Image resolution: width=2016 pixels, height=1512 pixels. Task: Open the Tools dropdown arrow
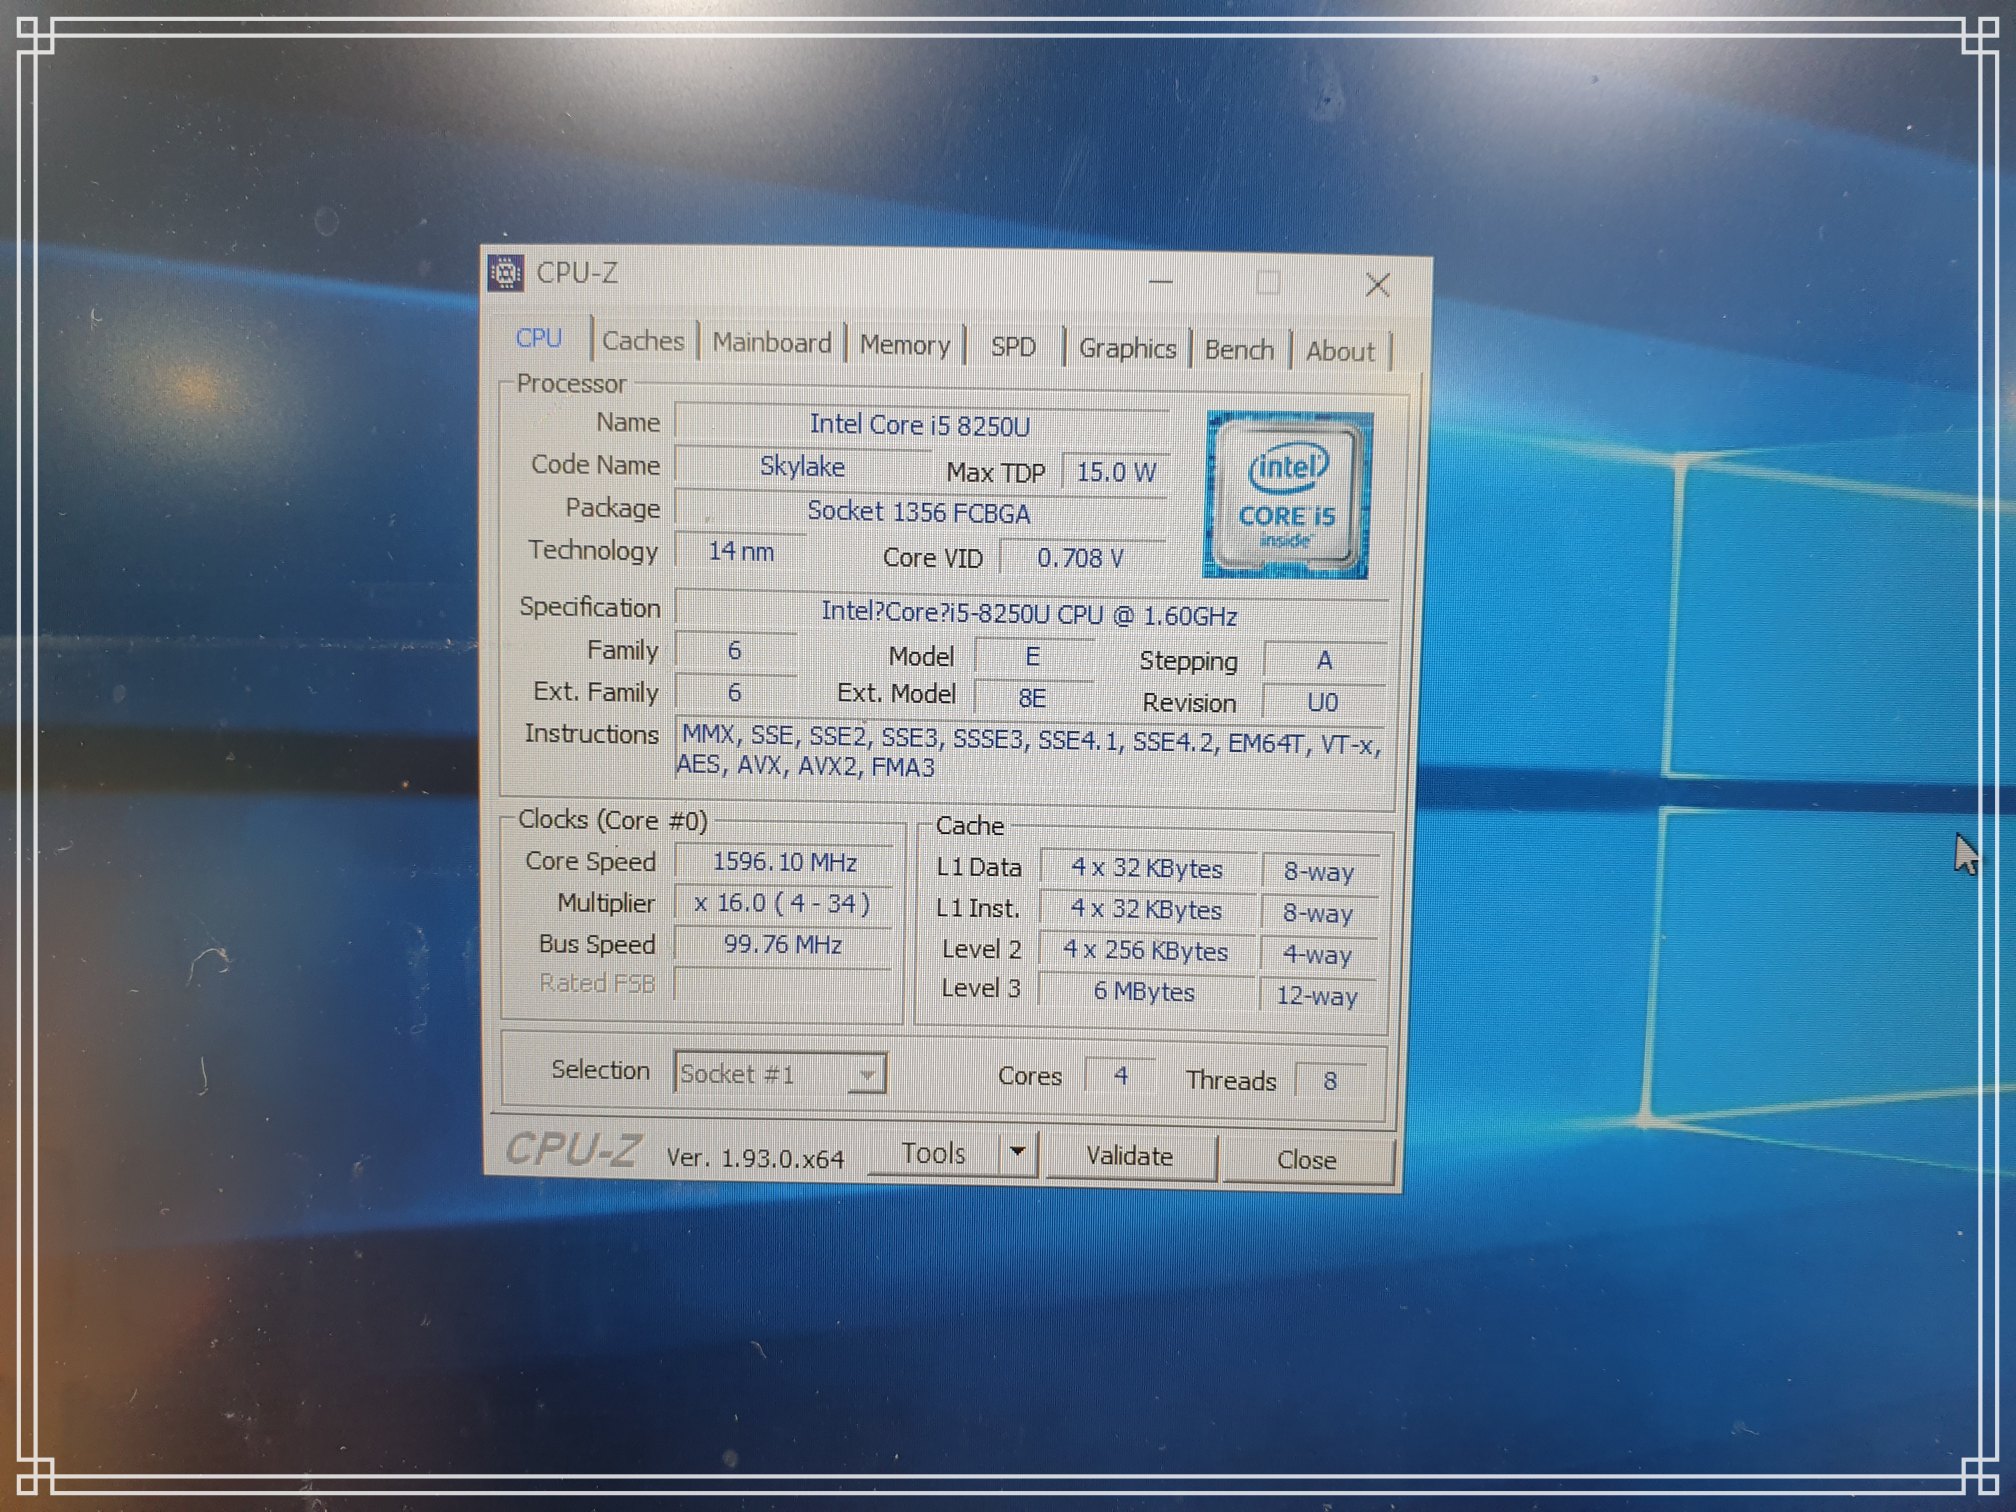(1017, 1152)
